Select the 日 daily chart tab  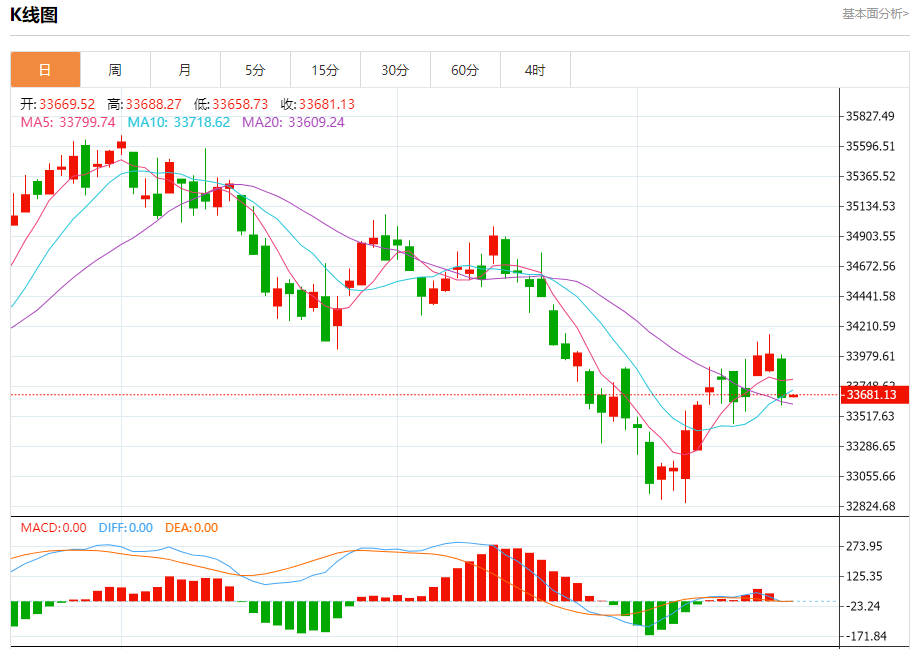pyautogui.click(x=46, y=70)
